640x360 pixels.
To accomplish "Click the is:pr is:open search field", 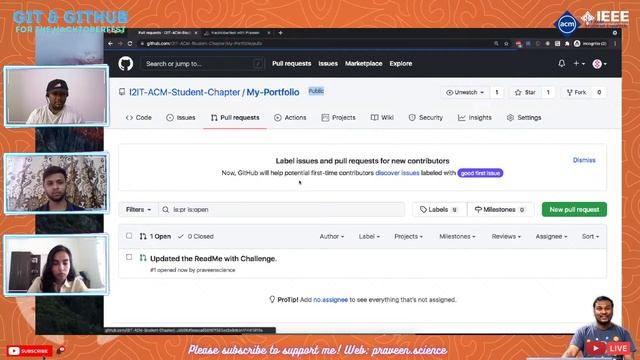I will coord(282,209).
